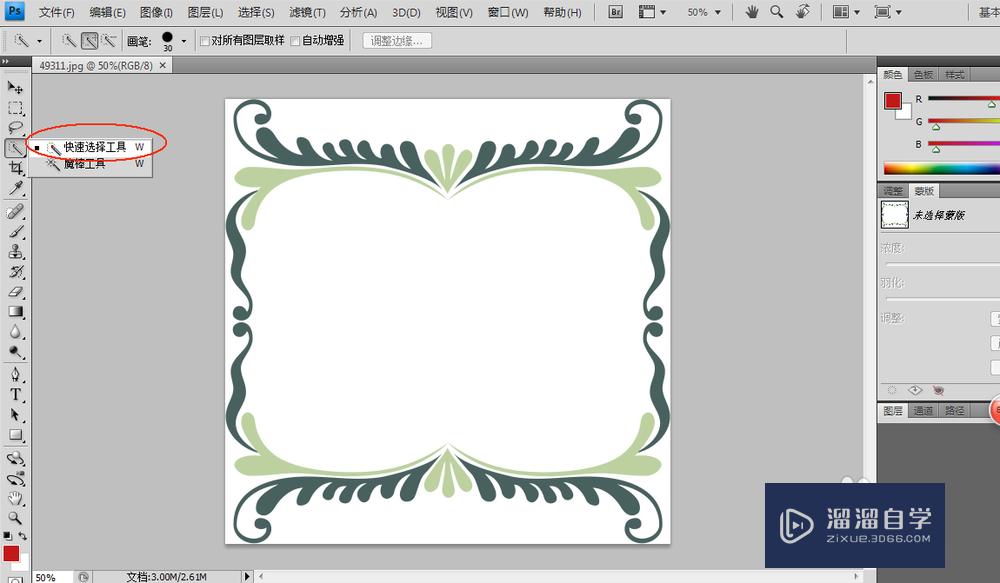Click the active Quick Selection tool in the toolbox

[15, 147]
